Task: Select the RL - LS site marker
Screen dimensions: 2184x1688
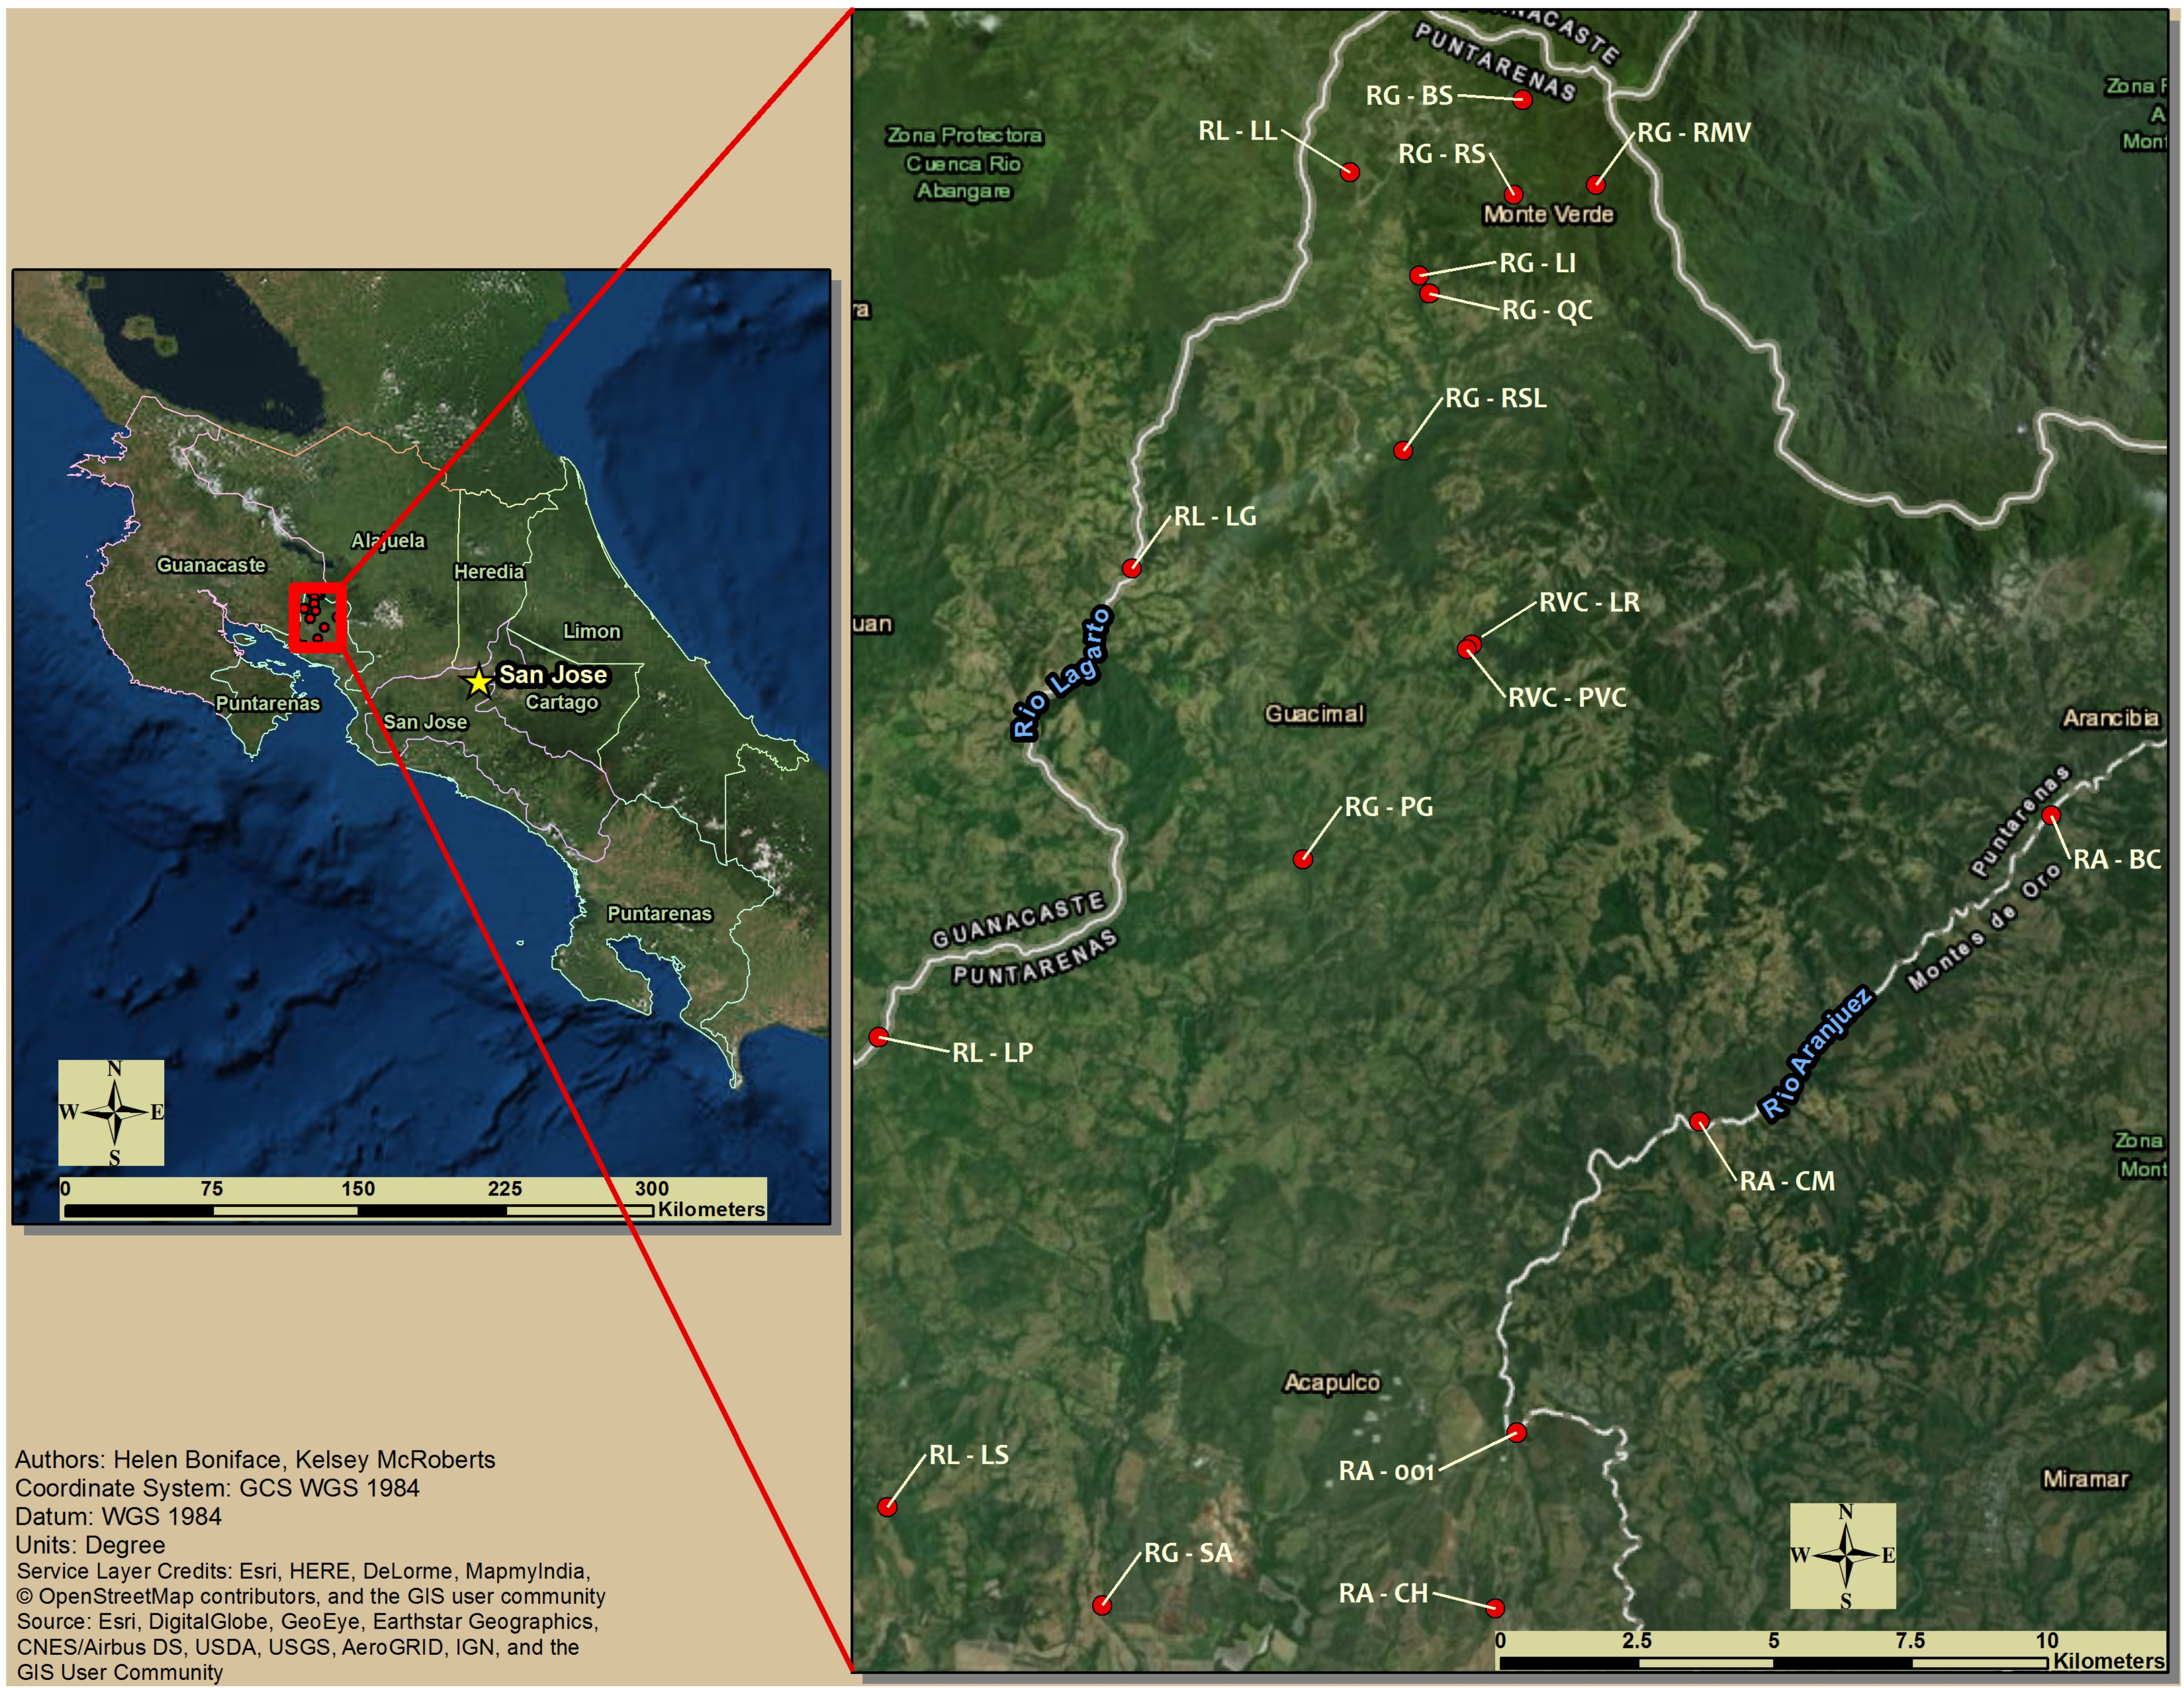Action: [887, 1507]
